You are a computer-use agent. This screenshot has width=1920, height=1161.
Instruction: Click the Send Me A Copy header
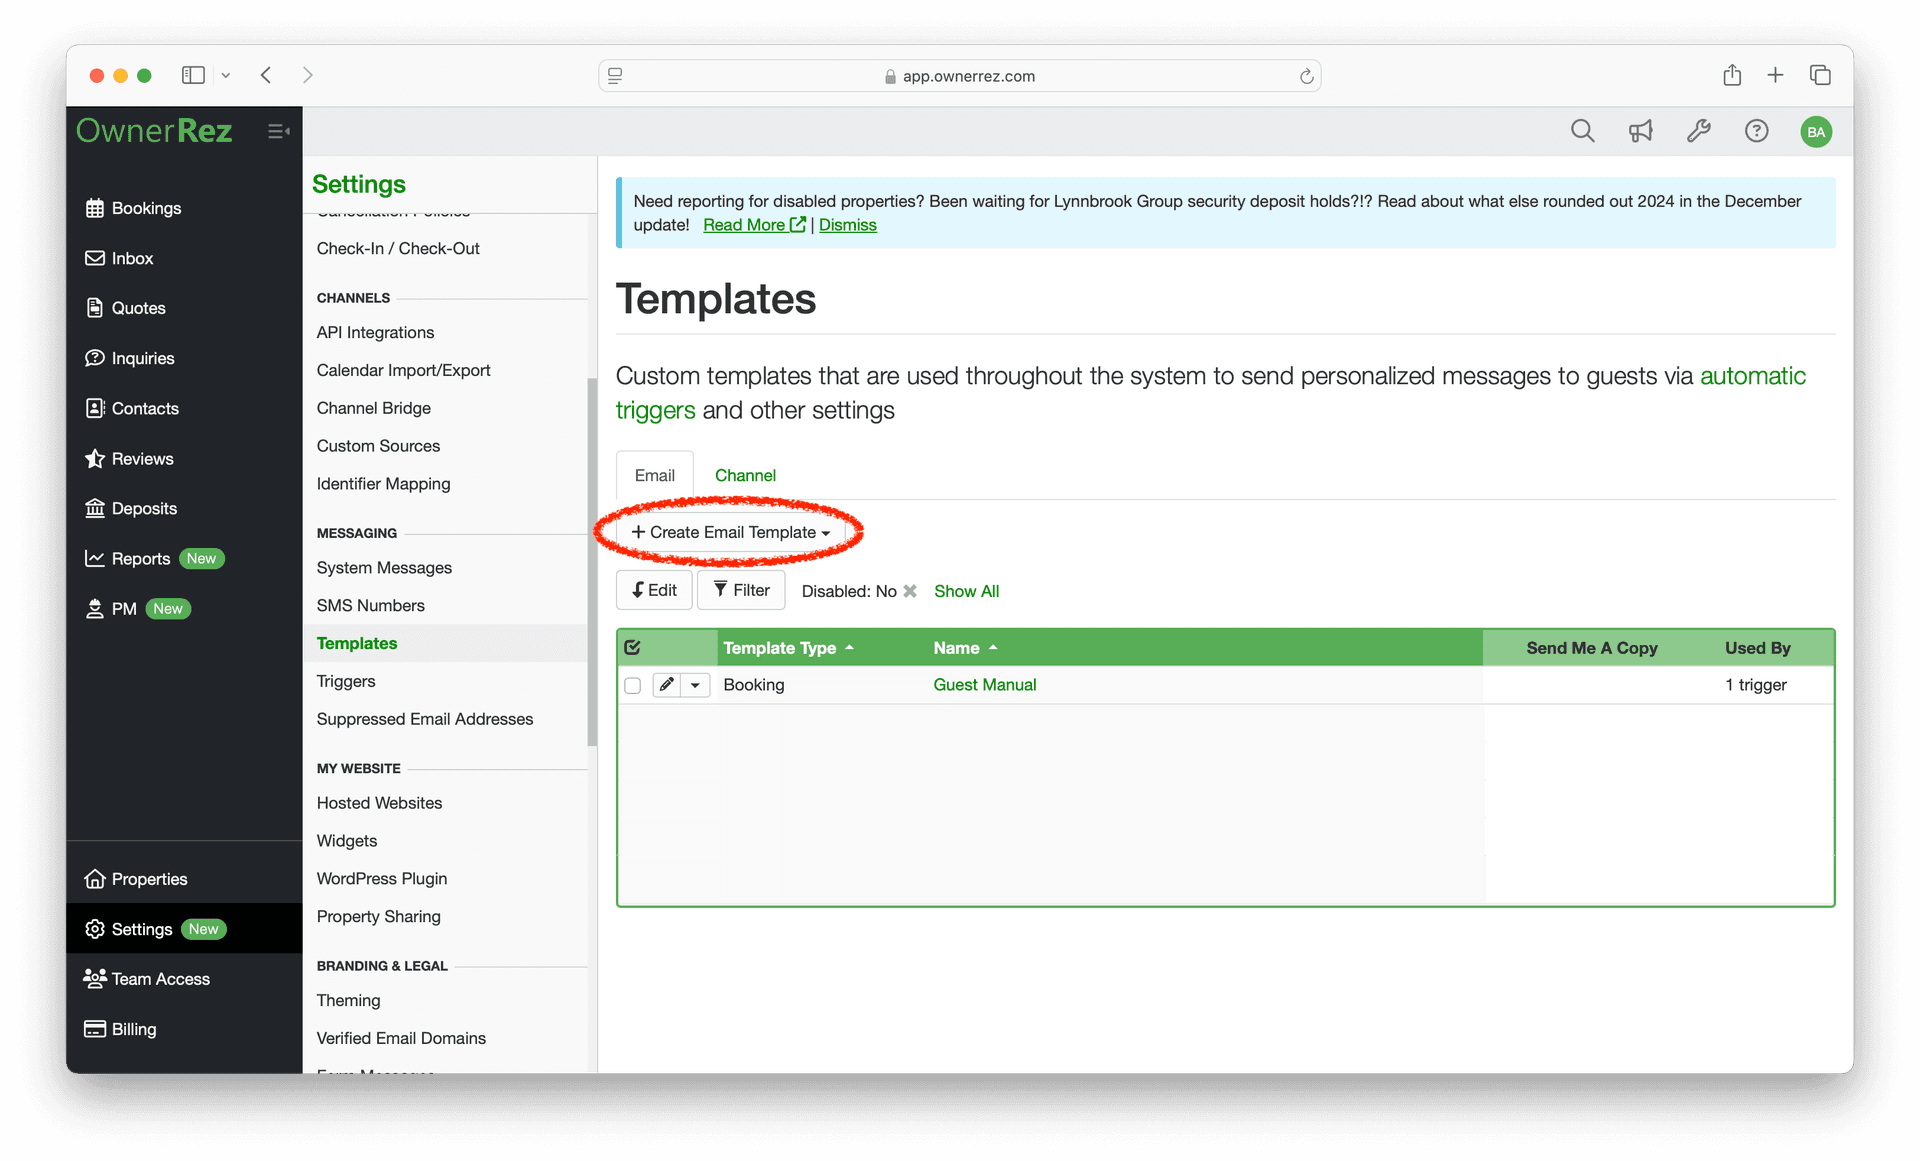coord(1591,648)
